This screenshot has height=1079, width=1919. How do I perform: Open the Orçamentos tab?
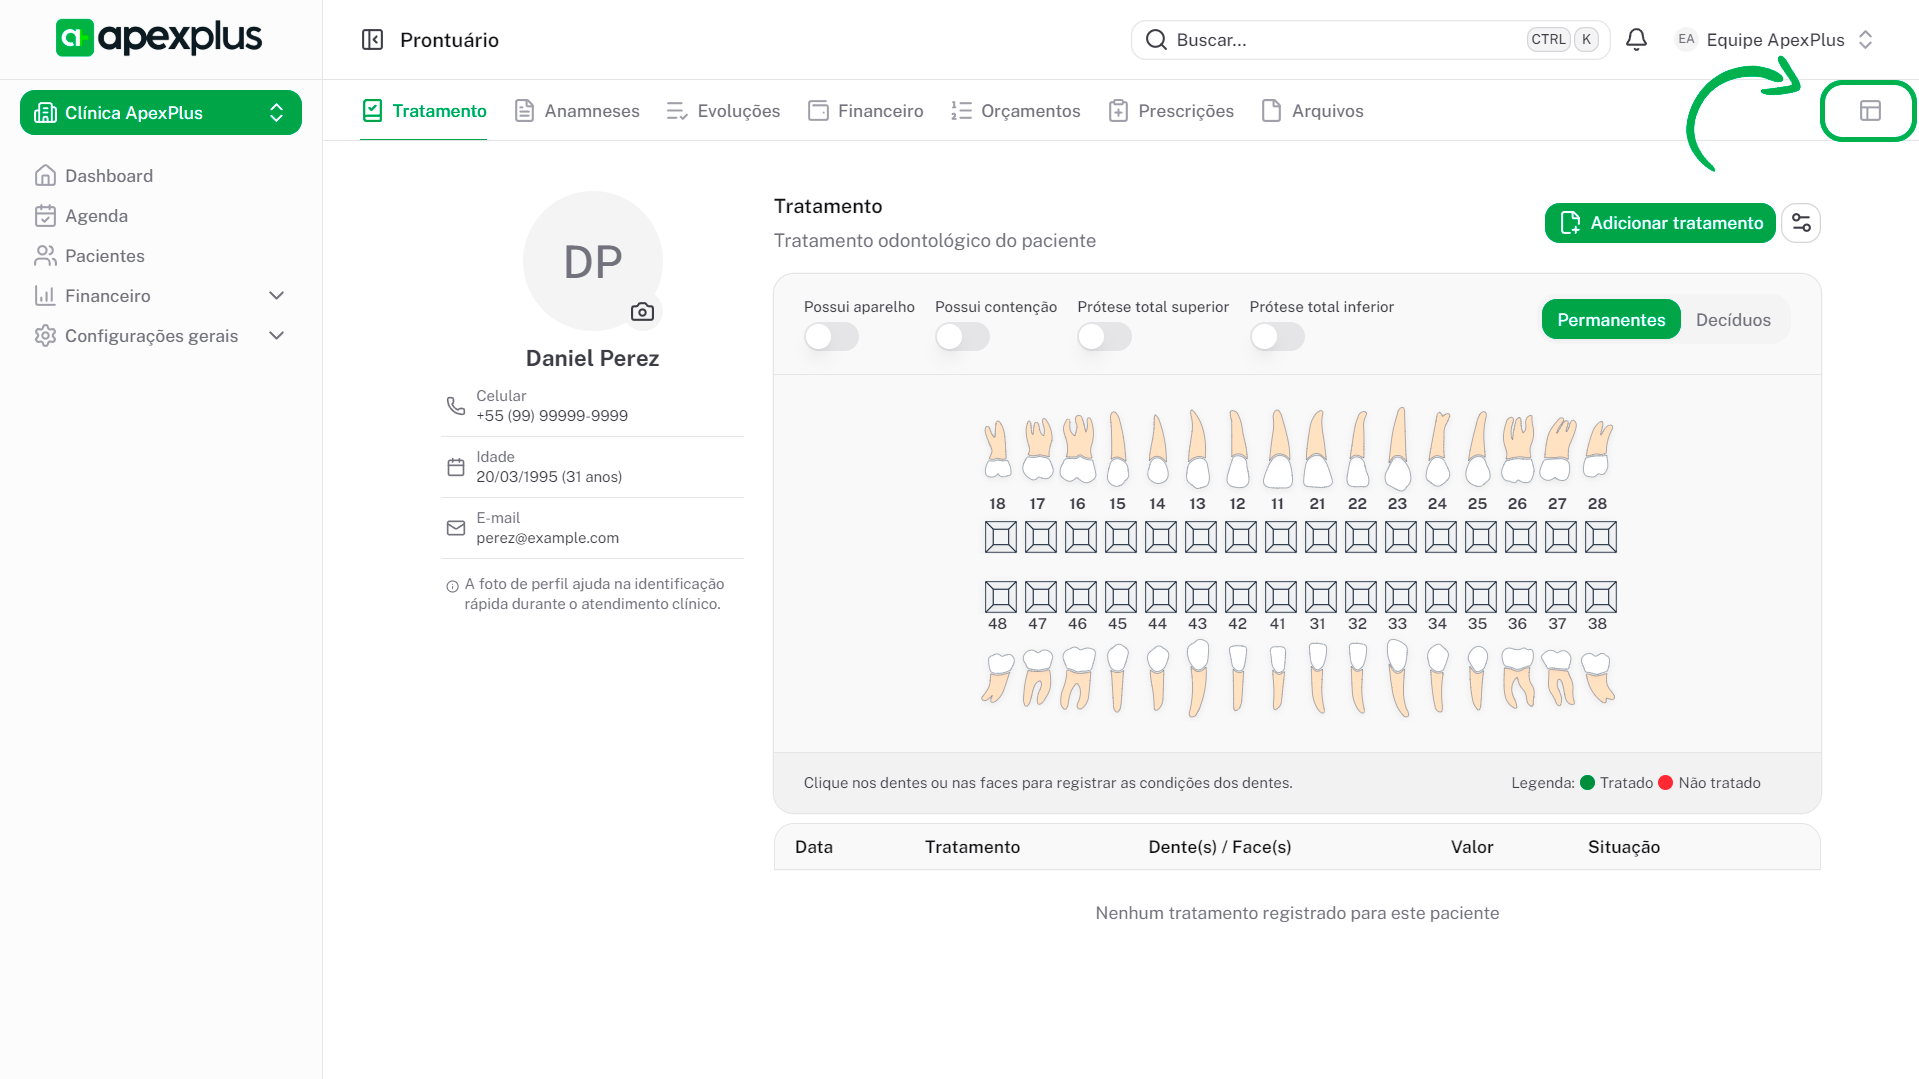tap(1016, 111)
